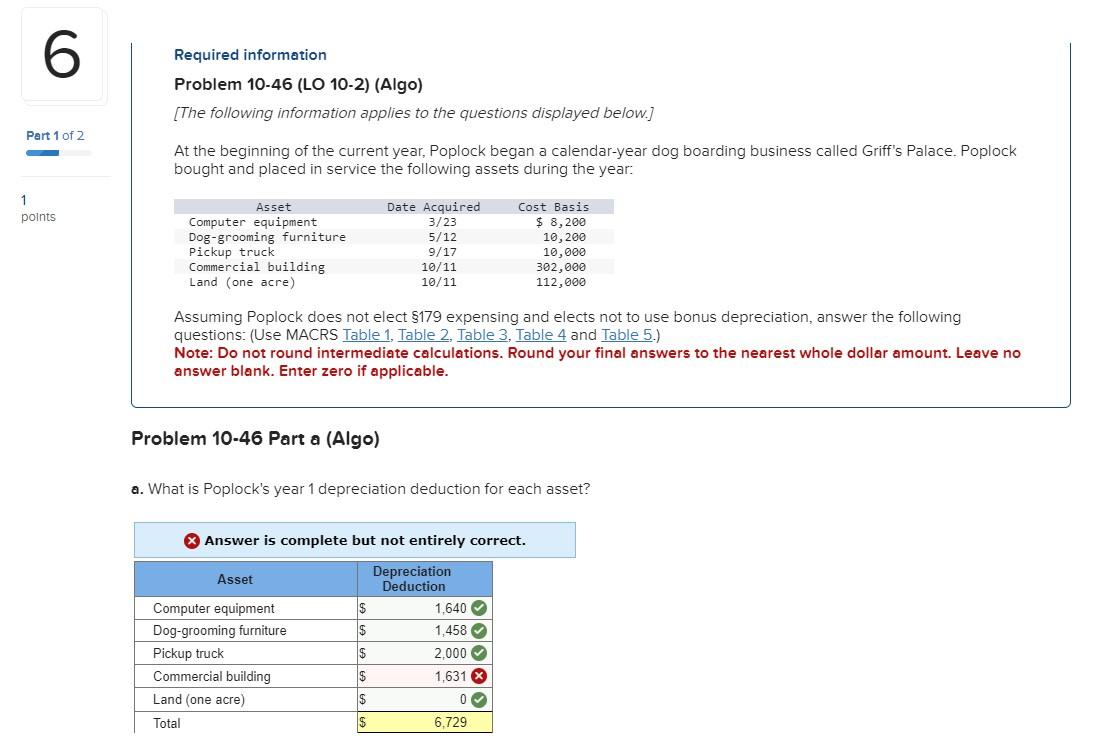Click the Total row label
Image resolution: width=1111 pixels, height=736 pixels.
167,723
